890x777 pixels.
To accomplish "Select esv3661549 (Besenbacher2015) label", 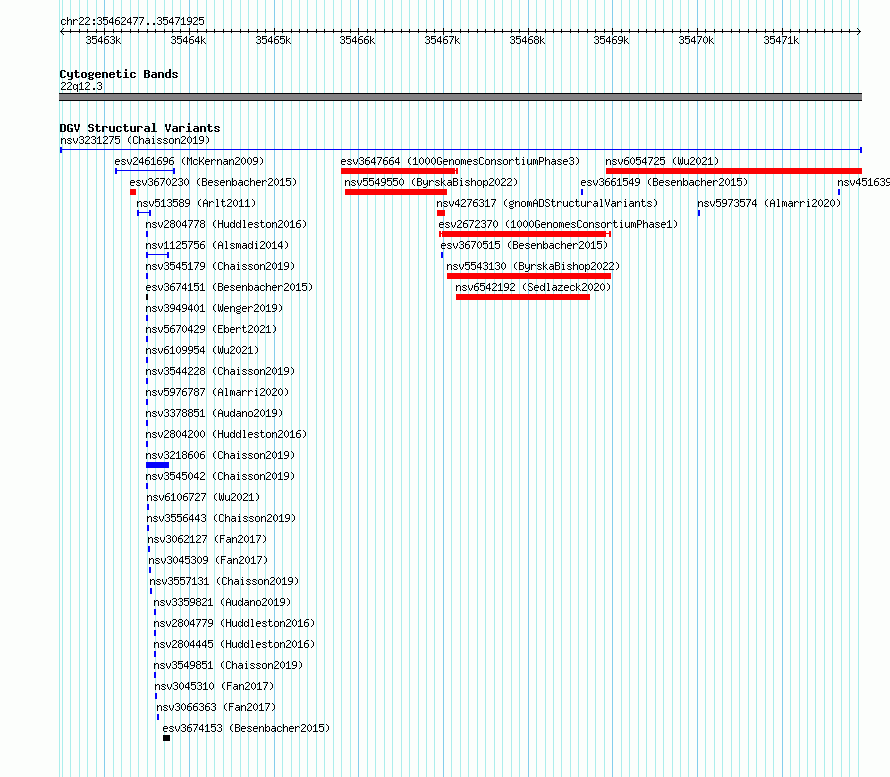I will click(664, 182).
